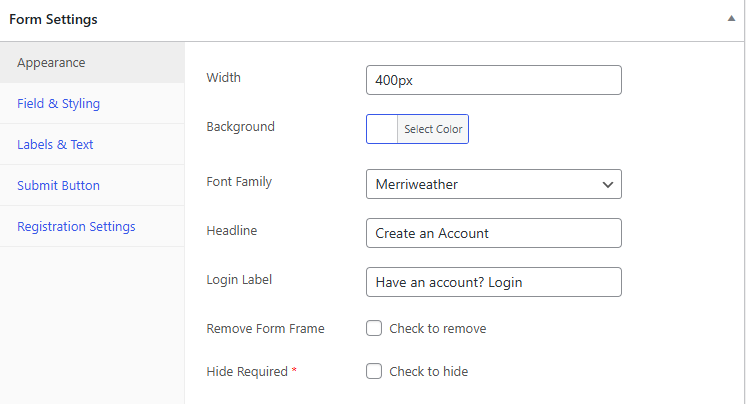Click the Headline text field
The width and height of the screenshot is (746, 404).
point(494,233)
